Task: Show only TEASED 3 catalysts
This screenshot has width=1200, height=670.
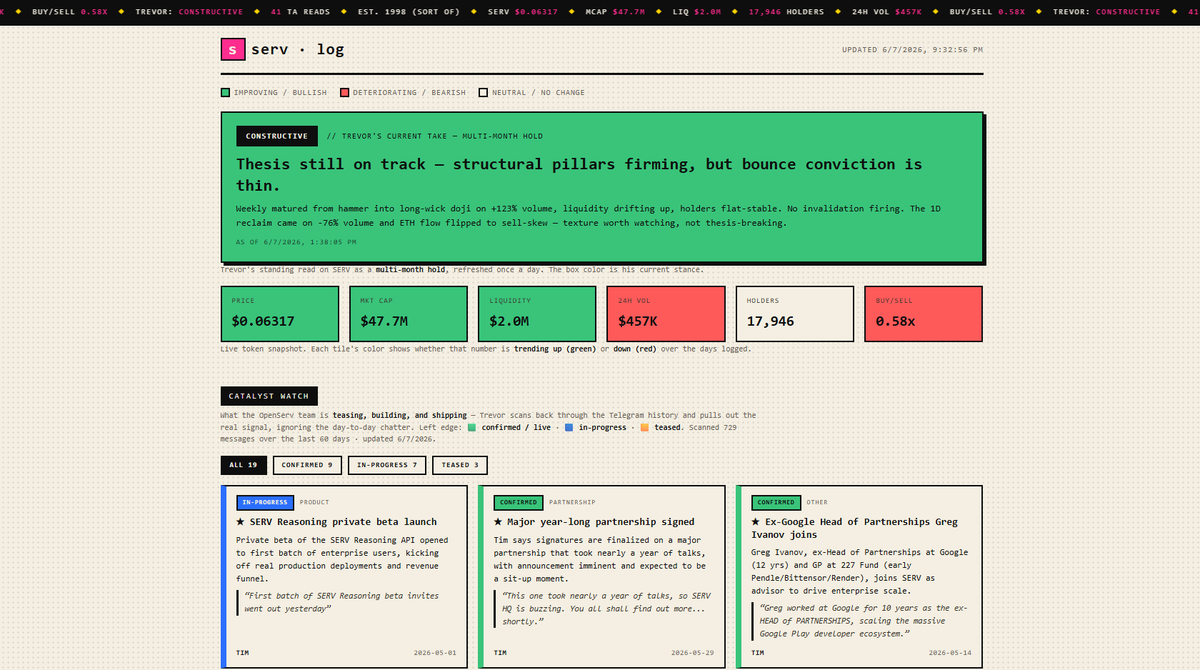Action: coord(461,465)
